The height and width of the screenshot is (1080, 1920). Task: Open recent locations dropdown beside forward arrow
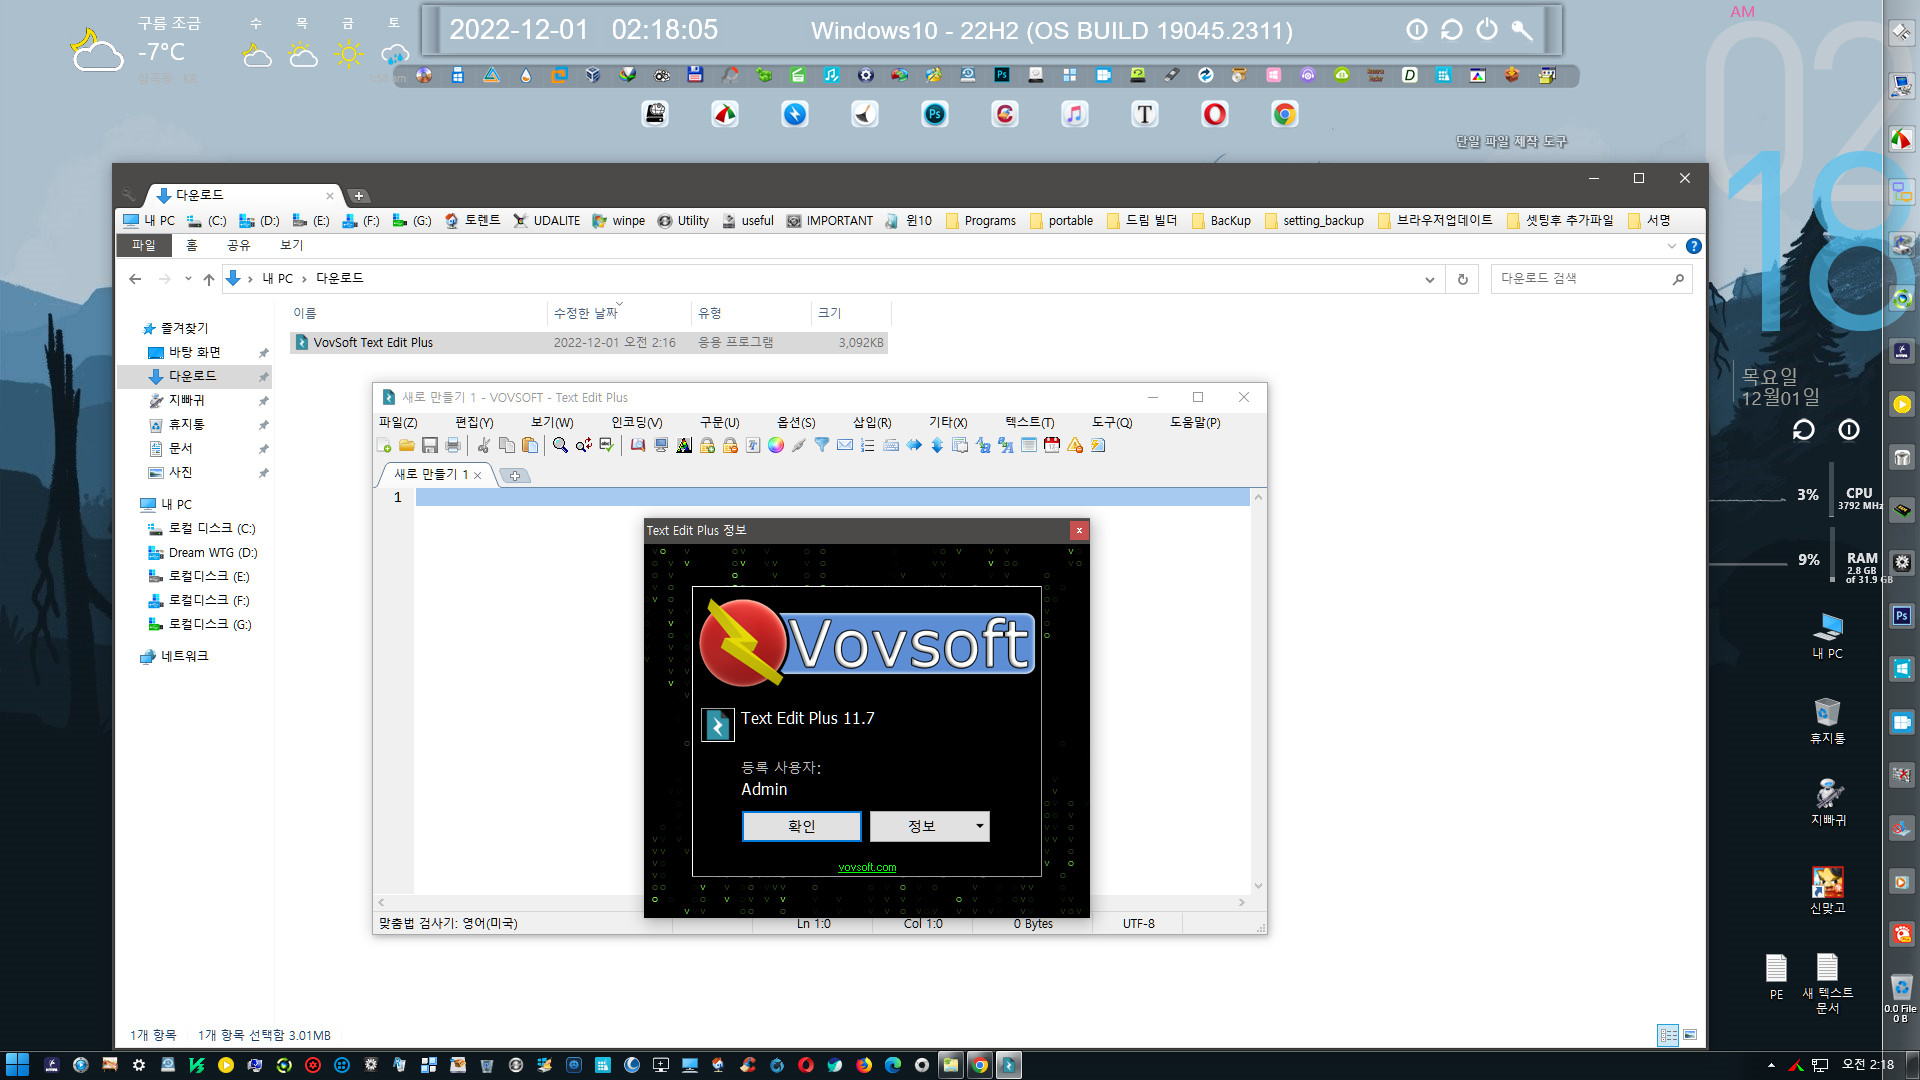coord(188,279)
